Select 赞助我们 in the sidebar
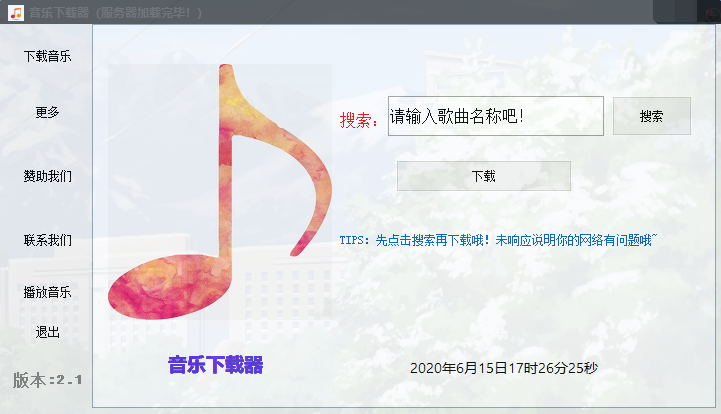 (47, 176)
